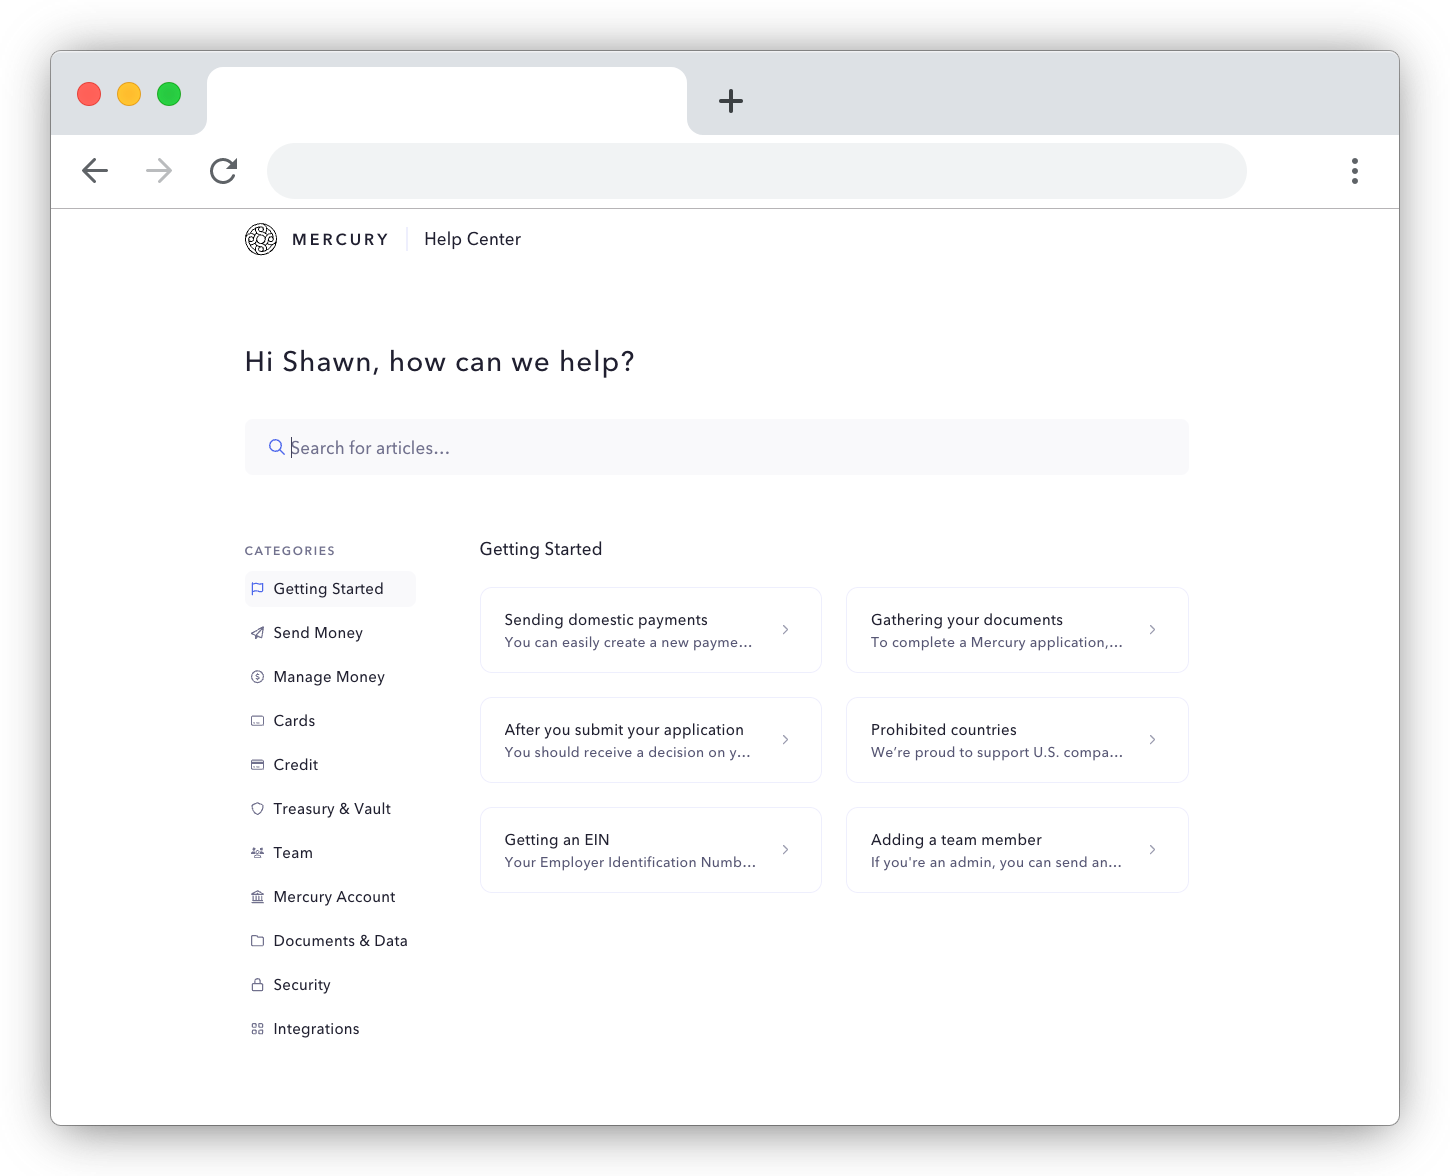Click the search magnifier icon
The width and height of the screenshot is (1450, 1176).
[x=277, y=447]
